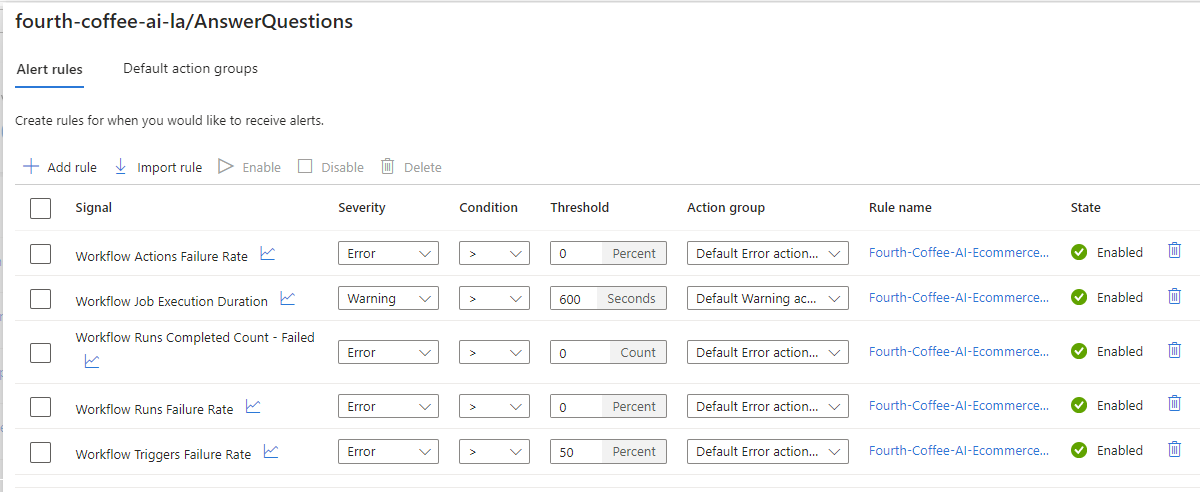Open Severity dropdown for Workflow Triggers Failure Rate
Viewport: 1200px width, 493px height.
coord(388,451)
